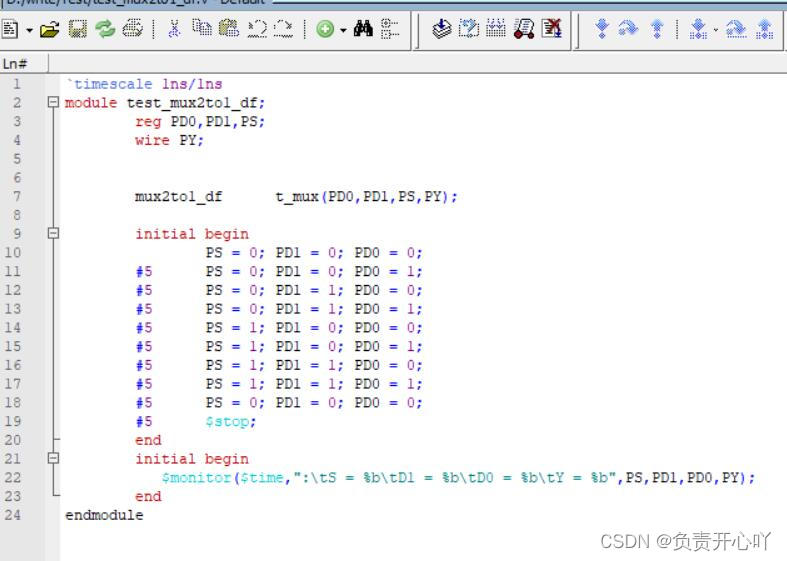Open the Step Into Current dropdown arrow

[x=716, y=31]
